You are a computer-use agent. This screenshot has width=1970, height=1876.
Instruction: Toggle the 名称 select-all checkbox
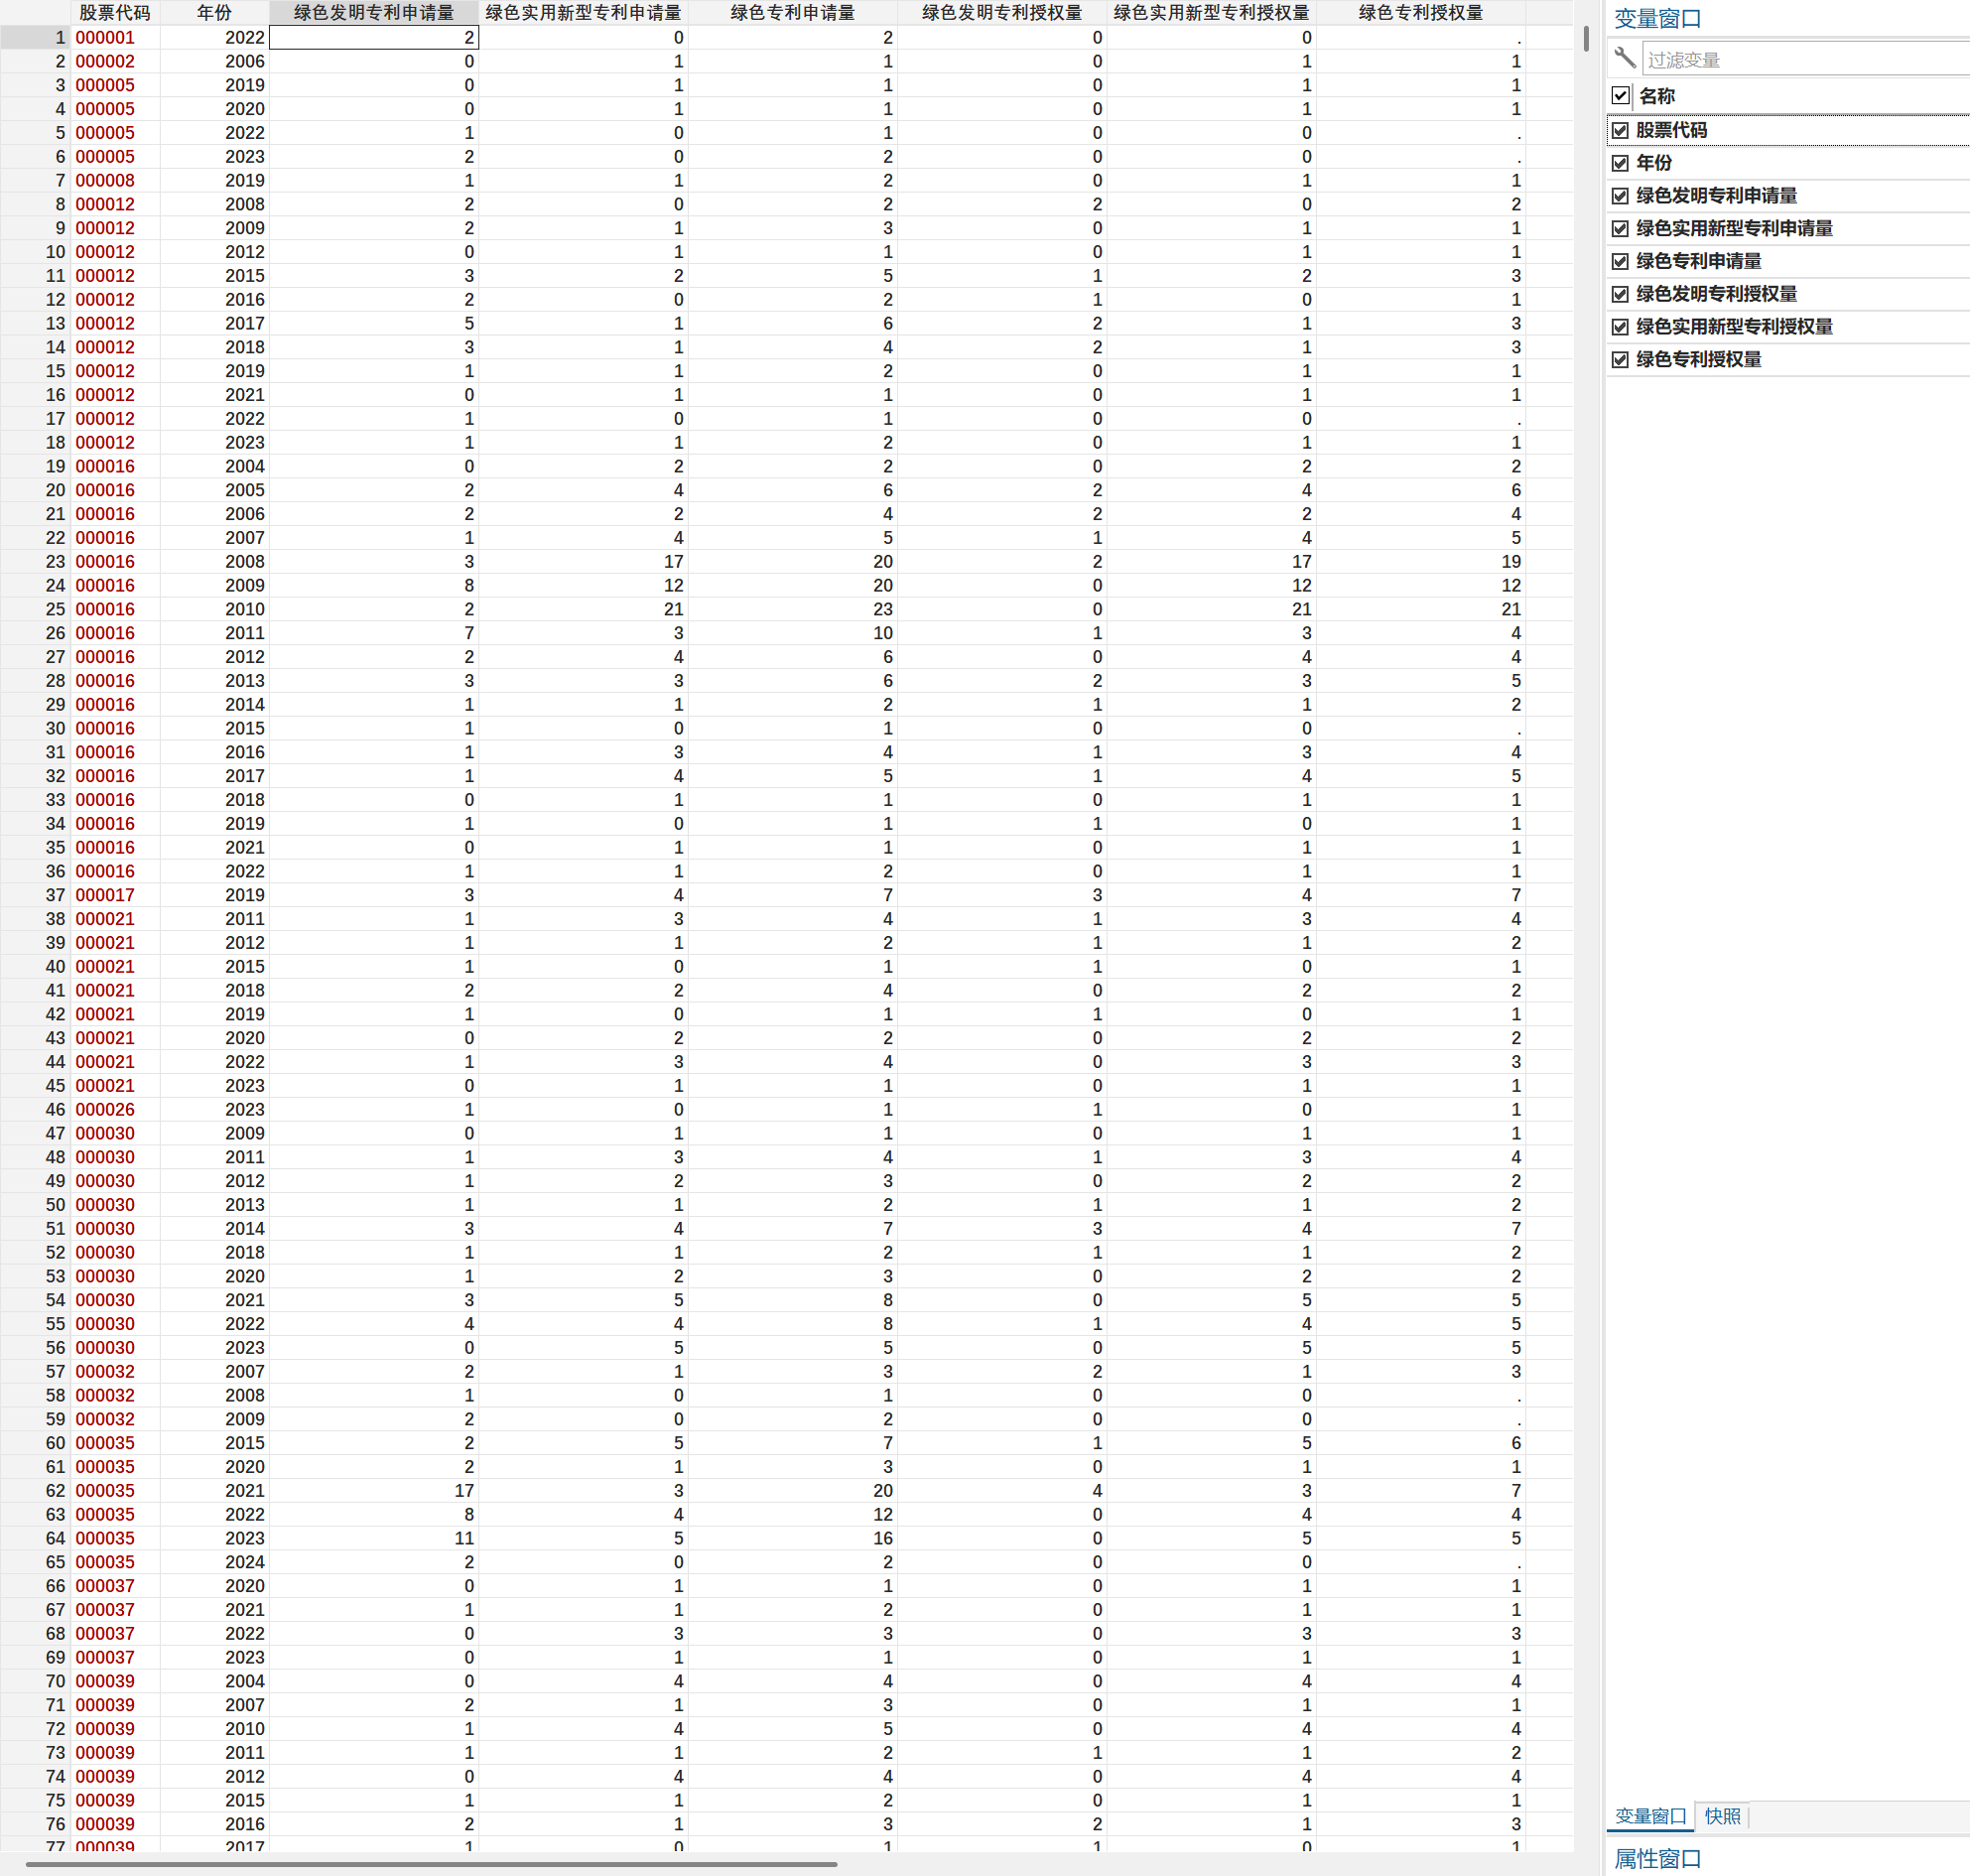coord(1621,96)
